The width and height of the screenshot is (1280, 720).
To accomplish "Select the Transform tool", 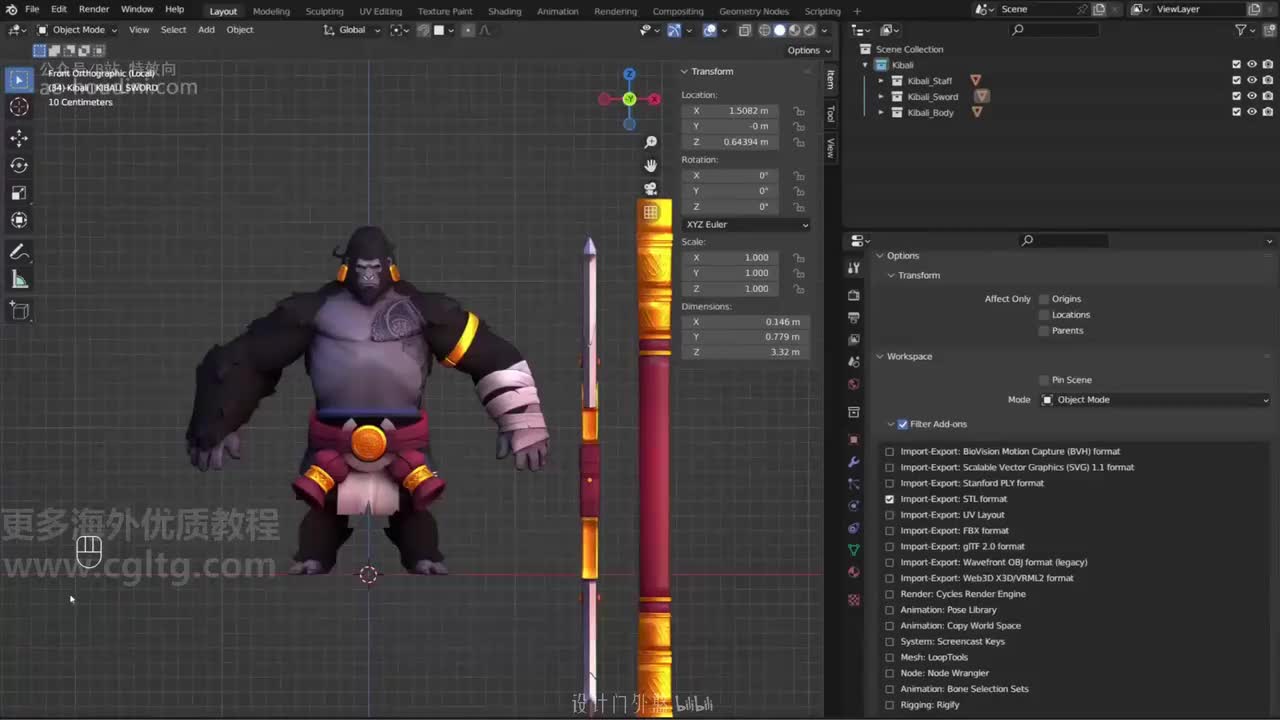I will [x=19, y=220].
